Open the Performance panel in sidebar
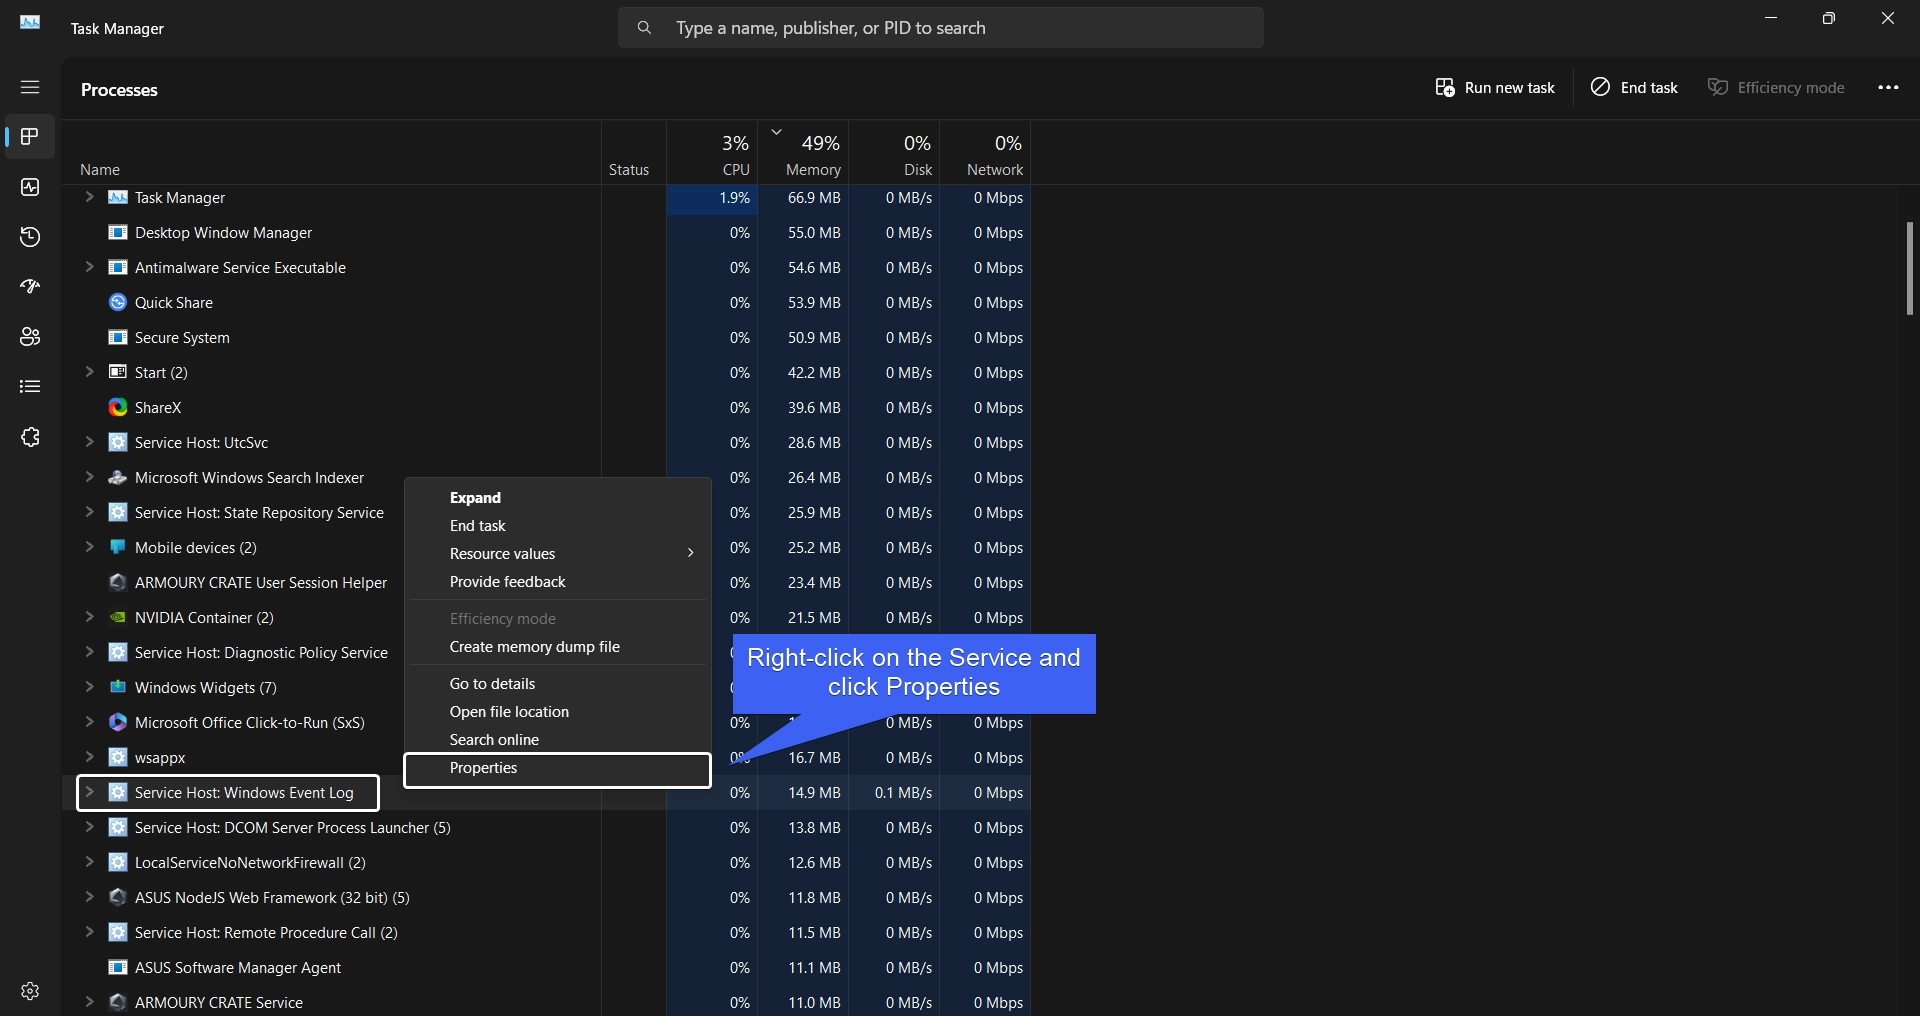Image resolution: width=1920 pixels, height=1016 pixels. (x=30, y=187)
